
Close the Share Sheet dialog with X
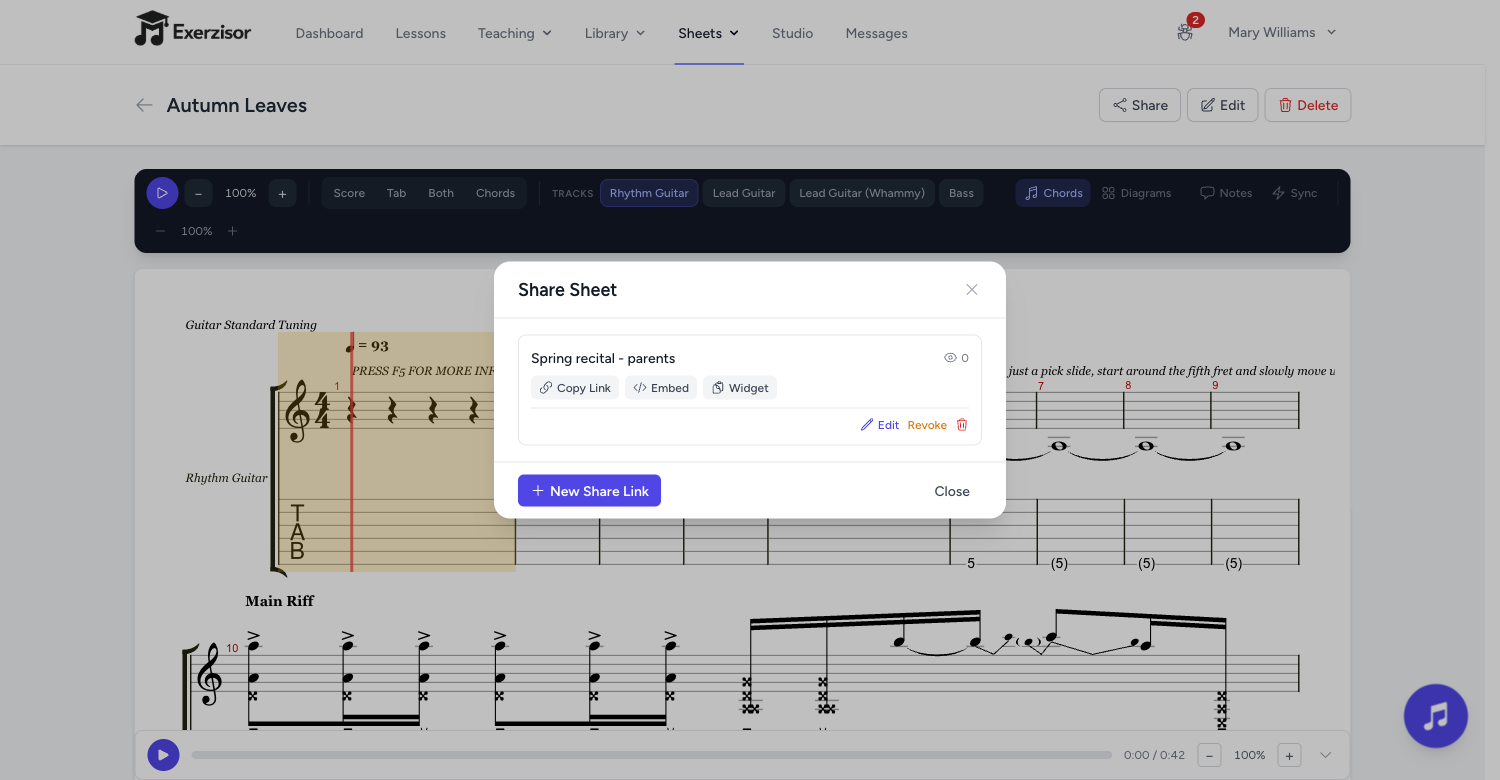[x=972, y=289]
